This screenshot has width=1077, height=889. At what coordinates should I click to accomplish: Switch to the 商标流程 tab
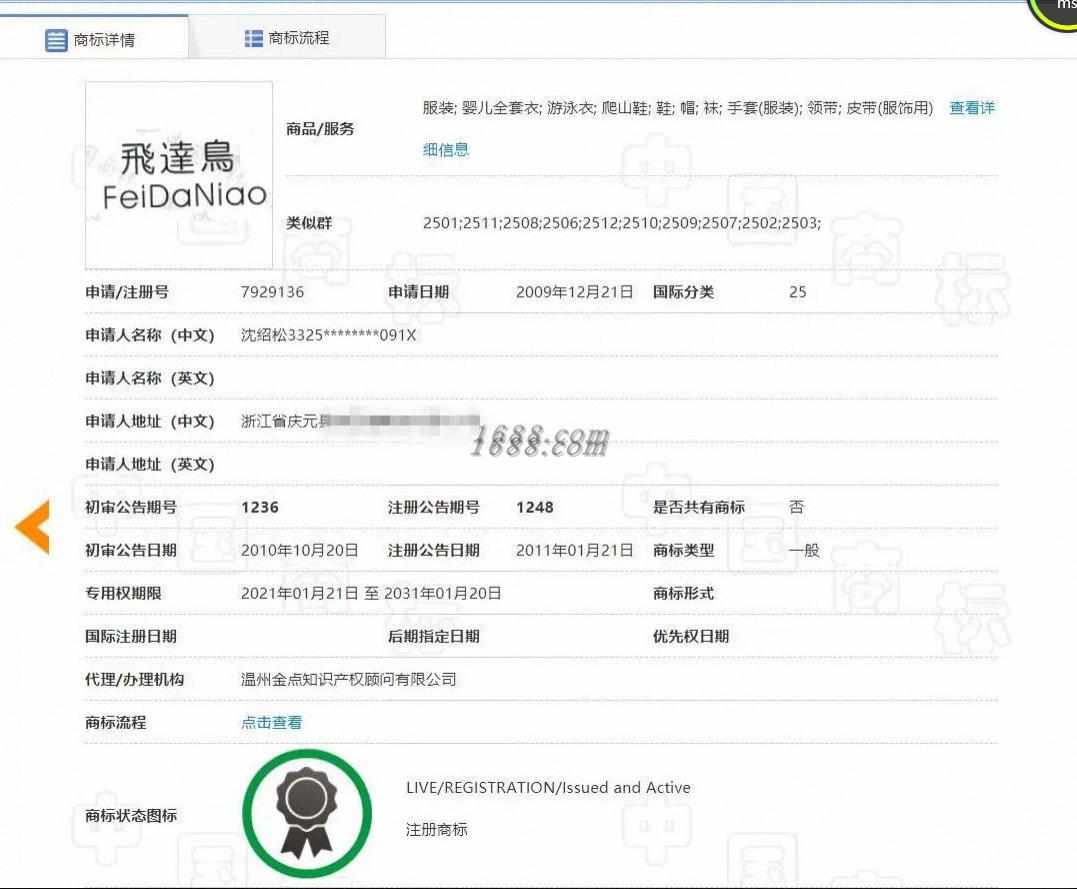pos(287,38)
